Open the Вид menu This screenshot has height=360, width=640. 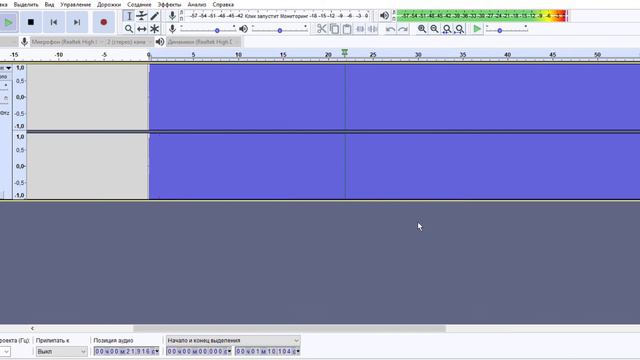pos(49,4)
